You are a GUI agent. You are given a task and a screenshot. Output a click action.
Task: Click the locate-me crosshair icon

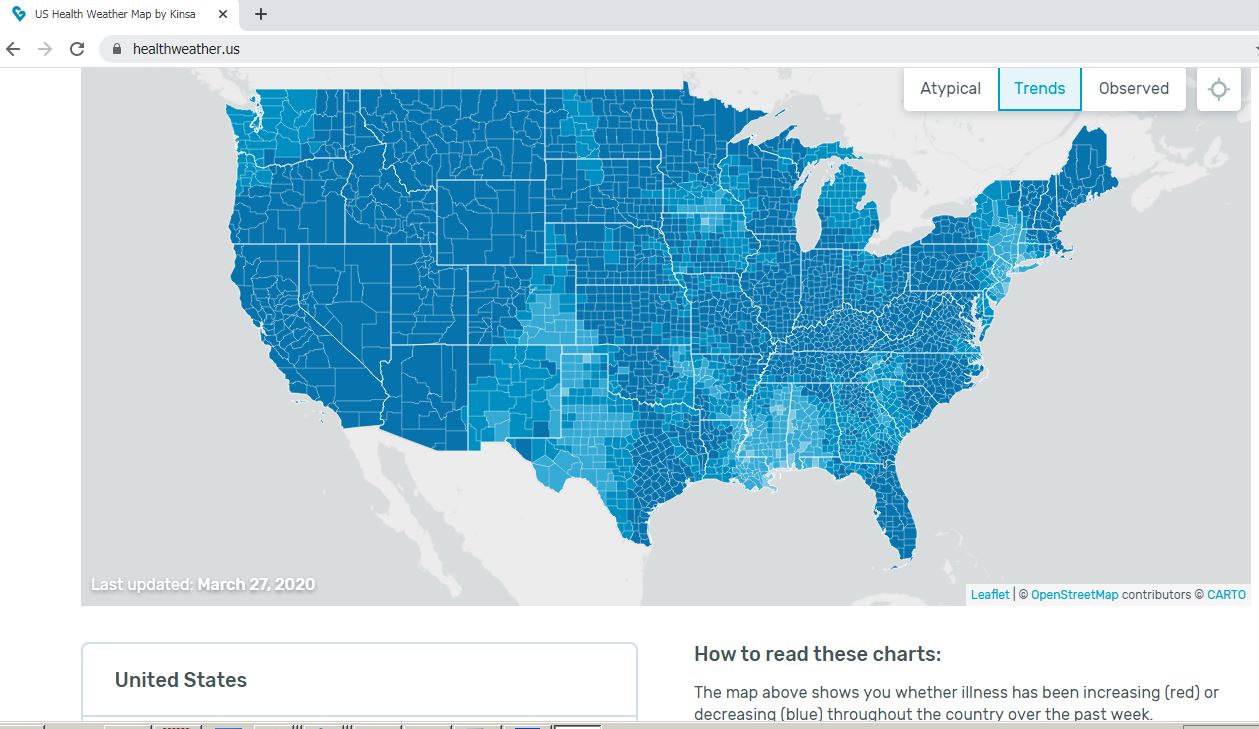coord(1218,89)
